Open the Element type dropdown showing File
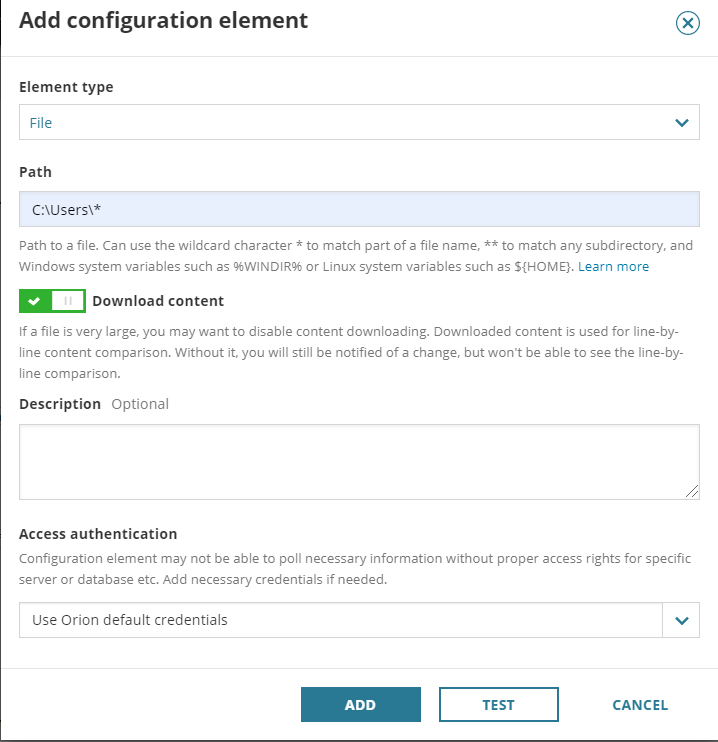 click(x=340, y=123)
